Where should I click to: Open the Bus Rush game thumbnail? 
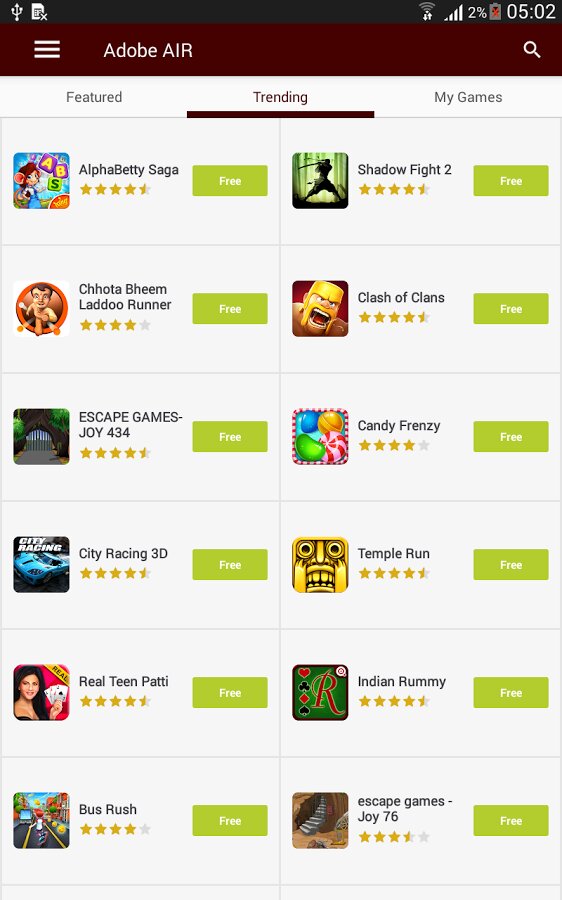point(41,821)
